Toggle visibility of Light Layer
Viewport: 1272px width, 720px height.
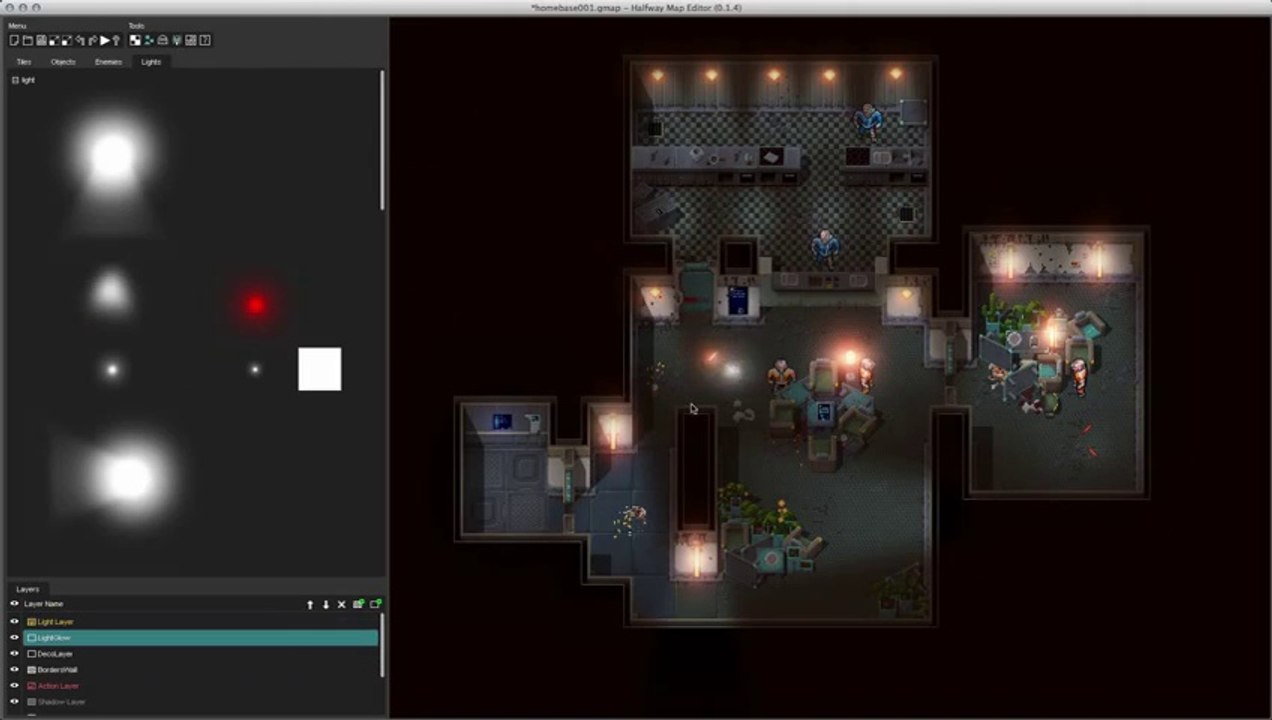tap(14, 622)
